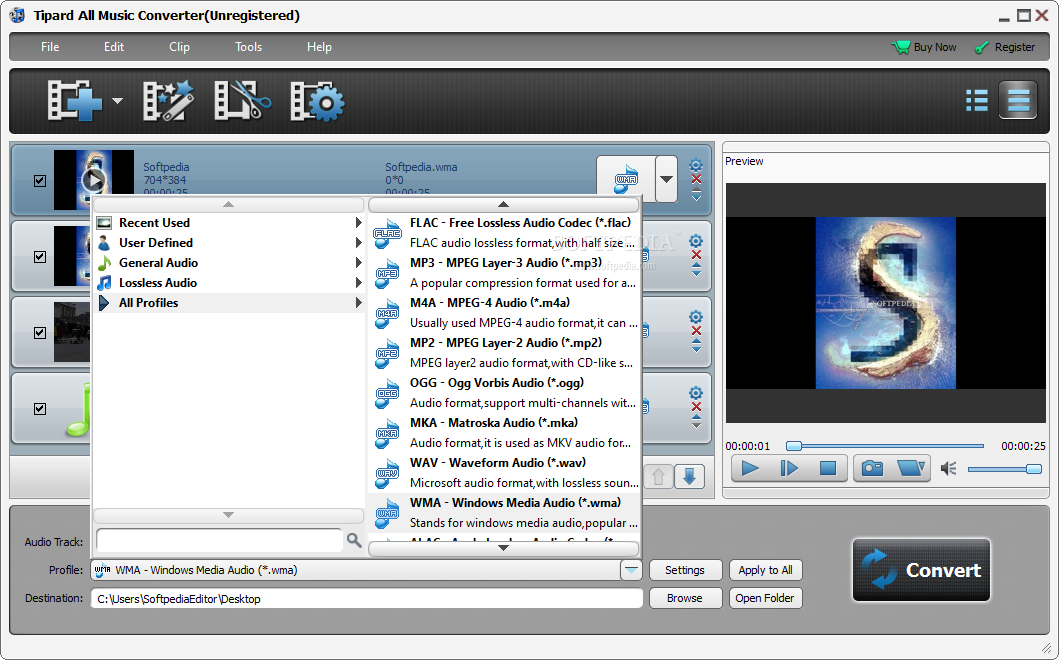Remove the first file with red X
Viewport: 1059px width, 660px height.
point(696,179)
